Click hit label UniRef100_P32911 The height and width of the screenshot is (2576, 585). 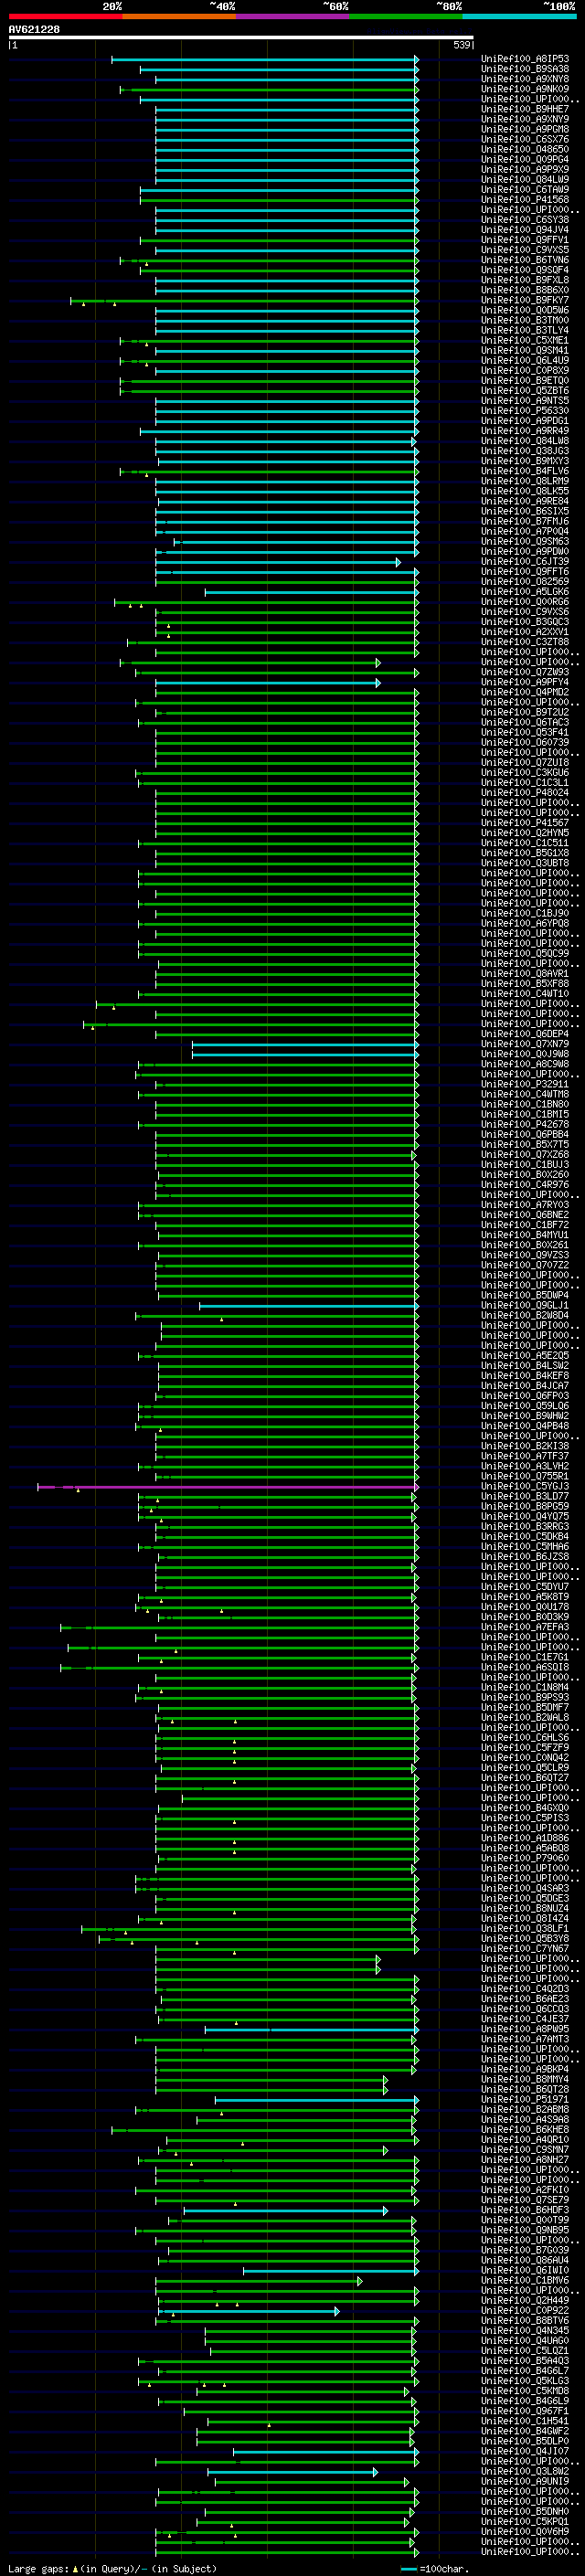525,1084
